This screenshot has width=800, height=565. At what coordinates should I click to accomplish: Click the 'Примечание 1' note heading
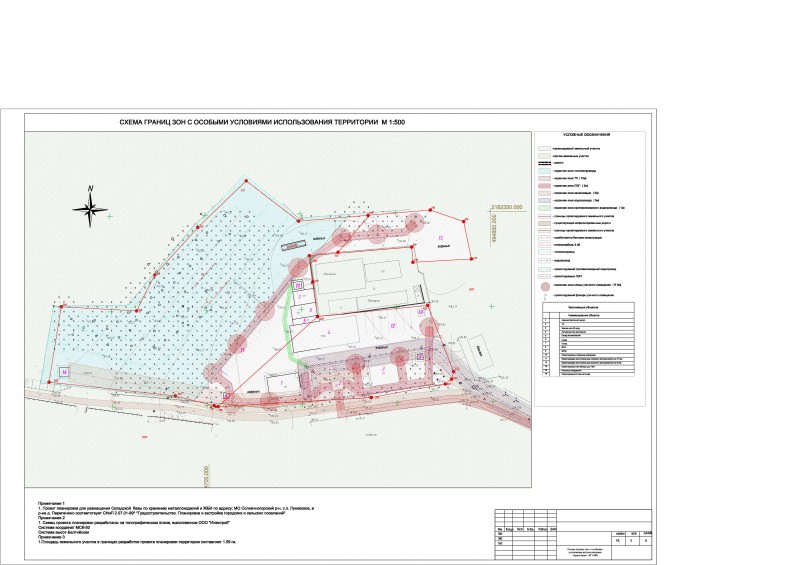(52, 503)
